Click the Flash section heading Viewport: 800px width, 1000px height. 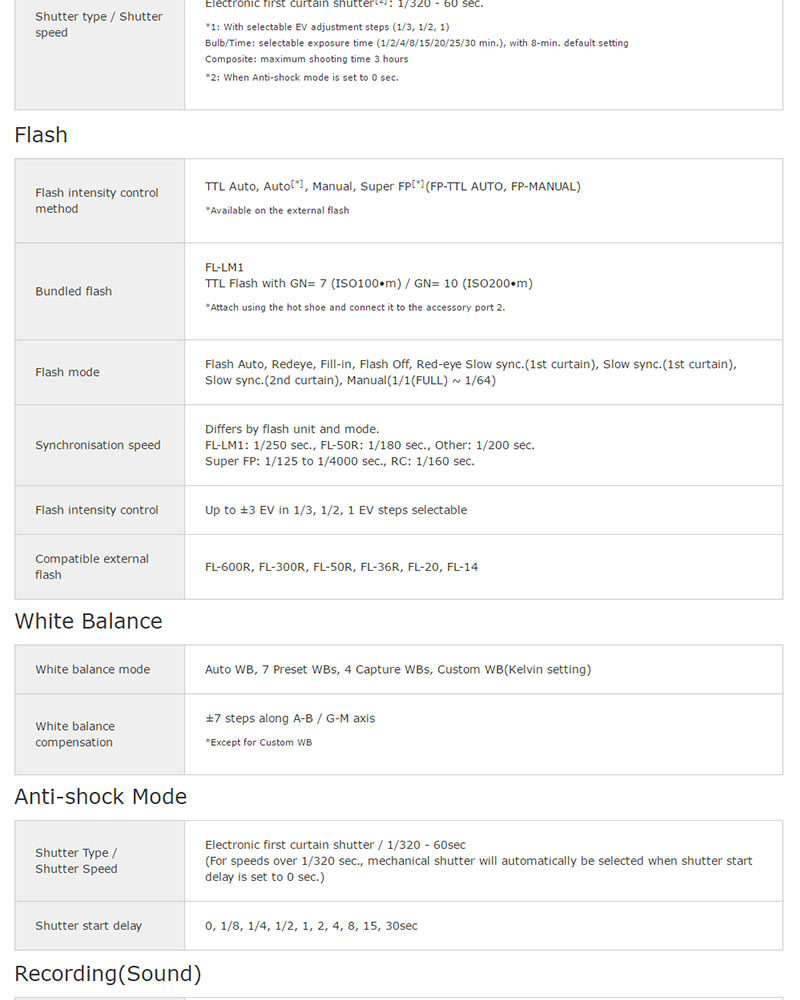(x=41, y=135)
